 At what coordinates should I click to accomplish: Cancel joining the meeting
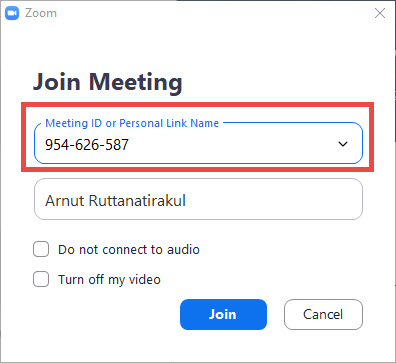coord(323,314)
